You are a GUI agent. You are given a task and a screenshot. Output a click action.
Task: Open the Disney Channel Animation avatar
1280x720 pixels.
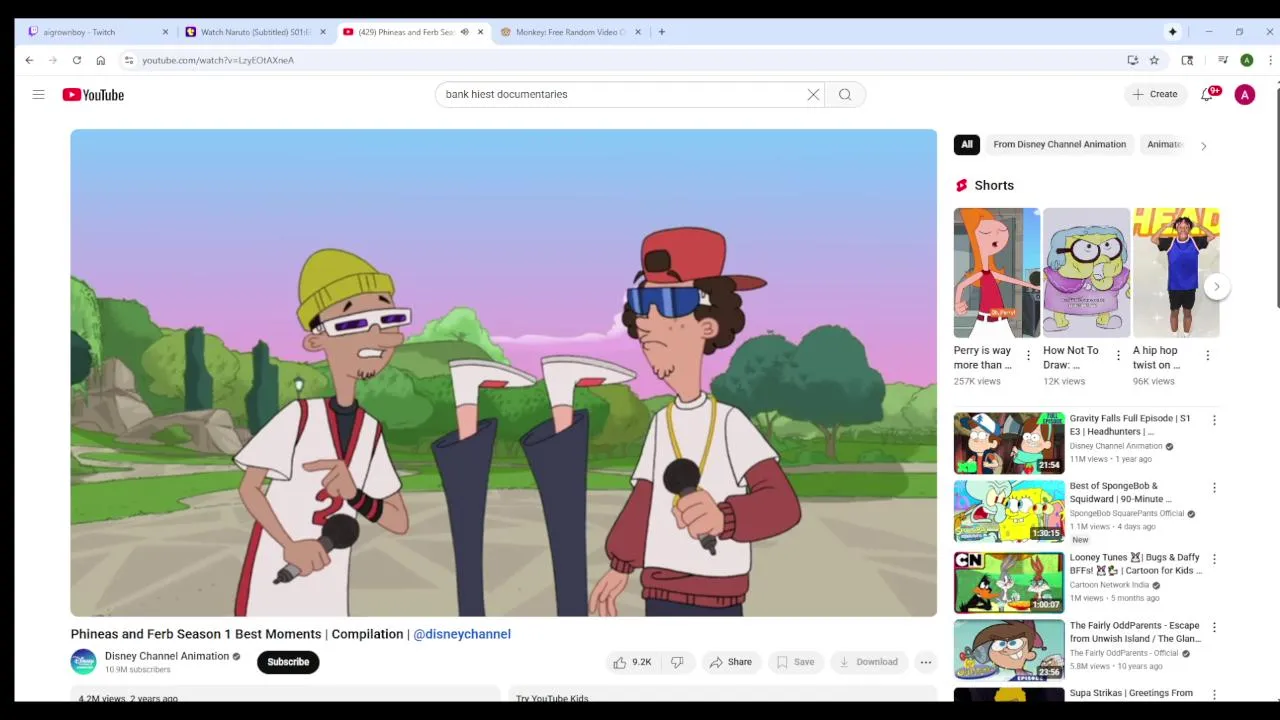(83, 662)
